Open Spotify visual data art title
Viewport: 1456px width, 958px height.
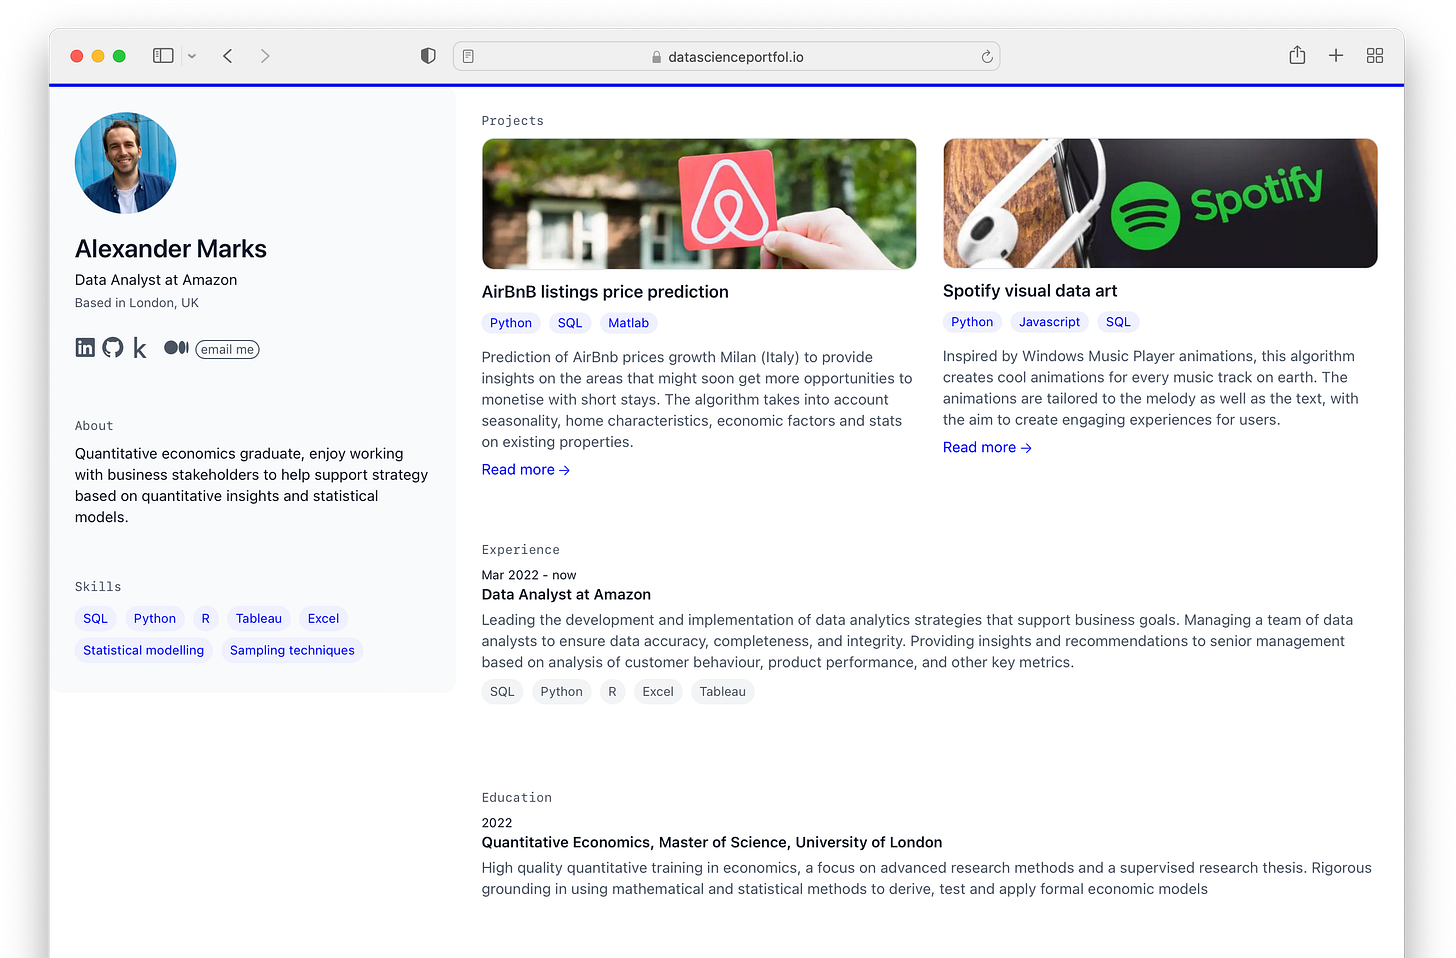click(1030, 291)
